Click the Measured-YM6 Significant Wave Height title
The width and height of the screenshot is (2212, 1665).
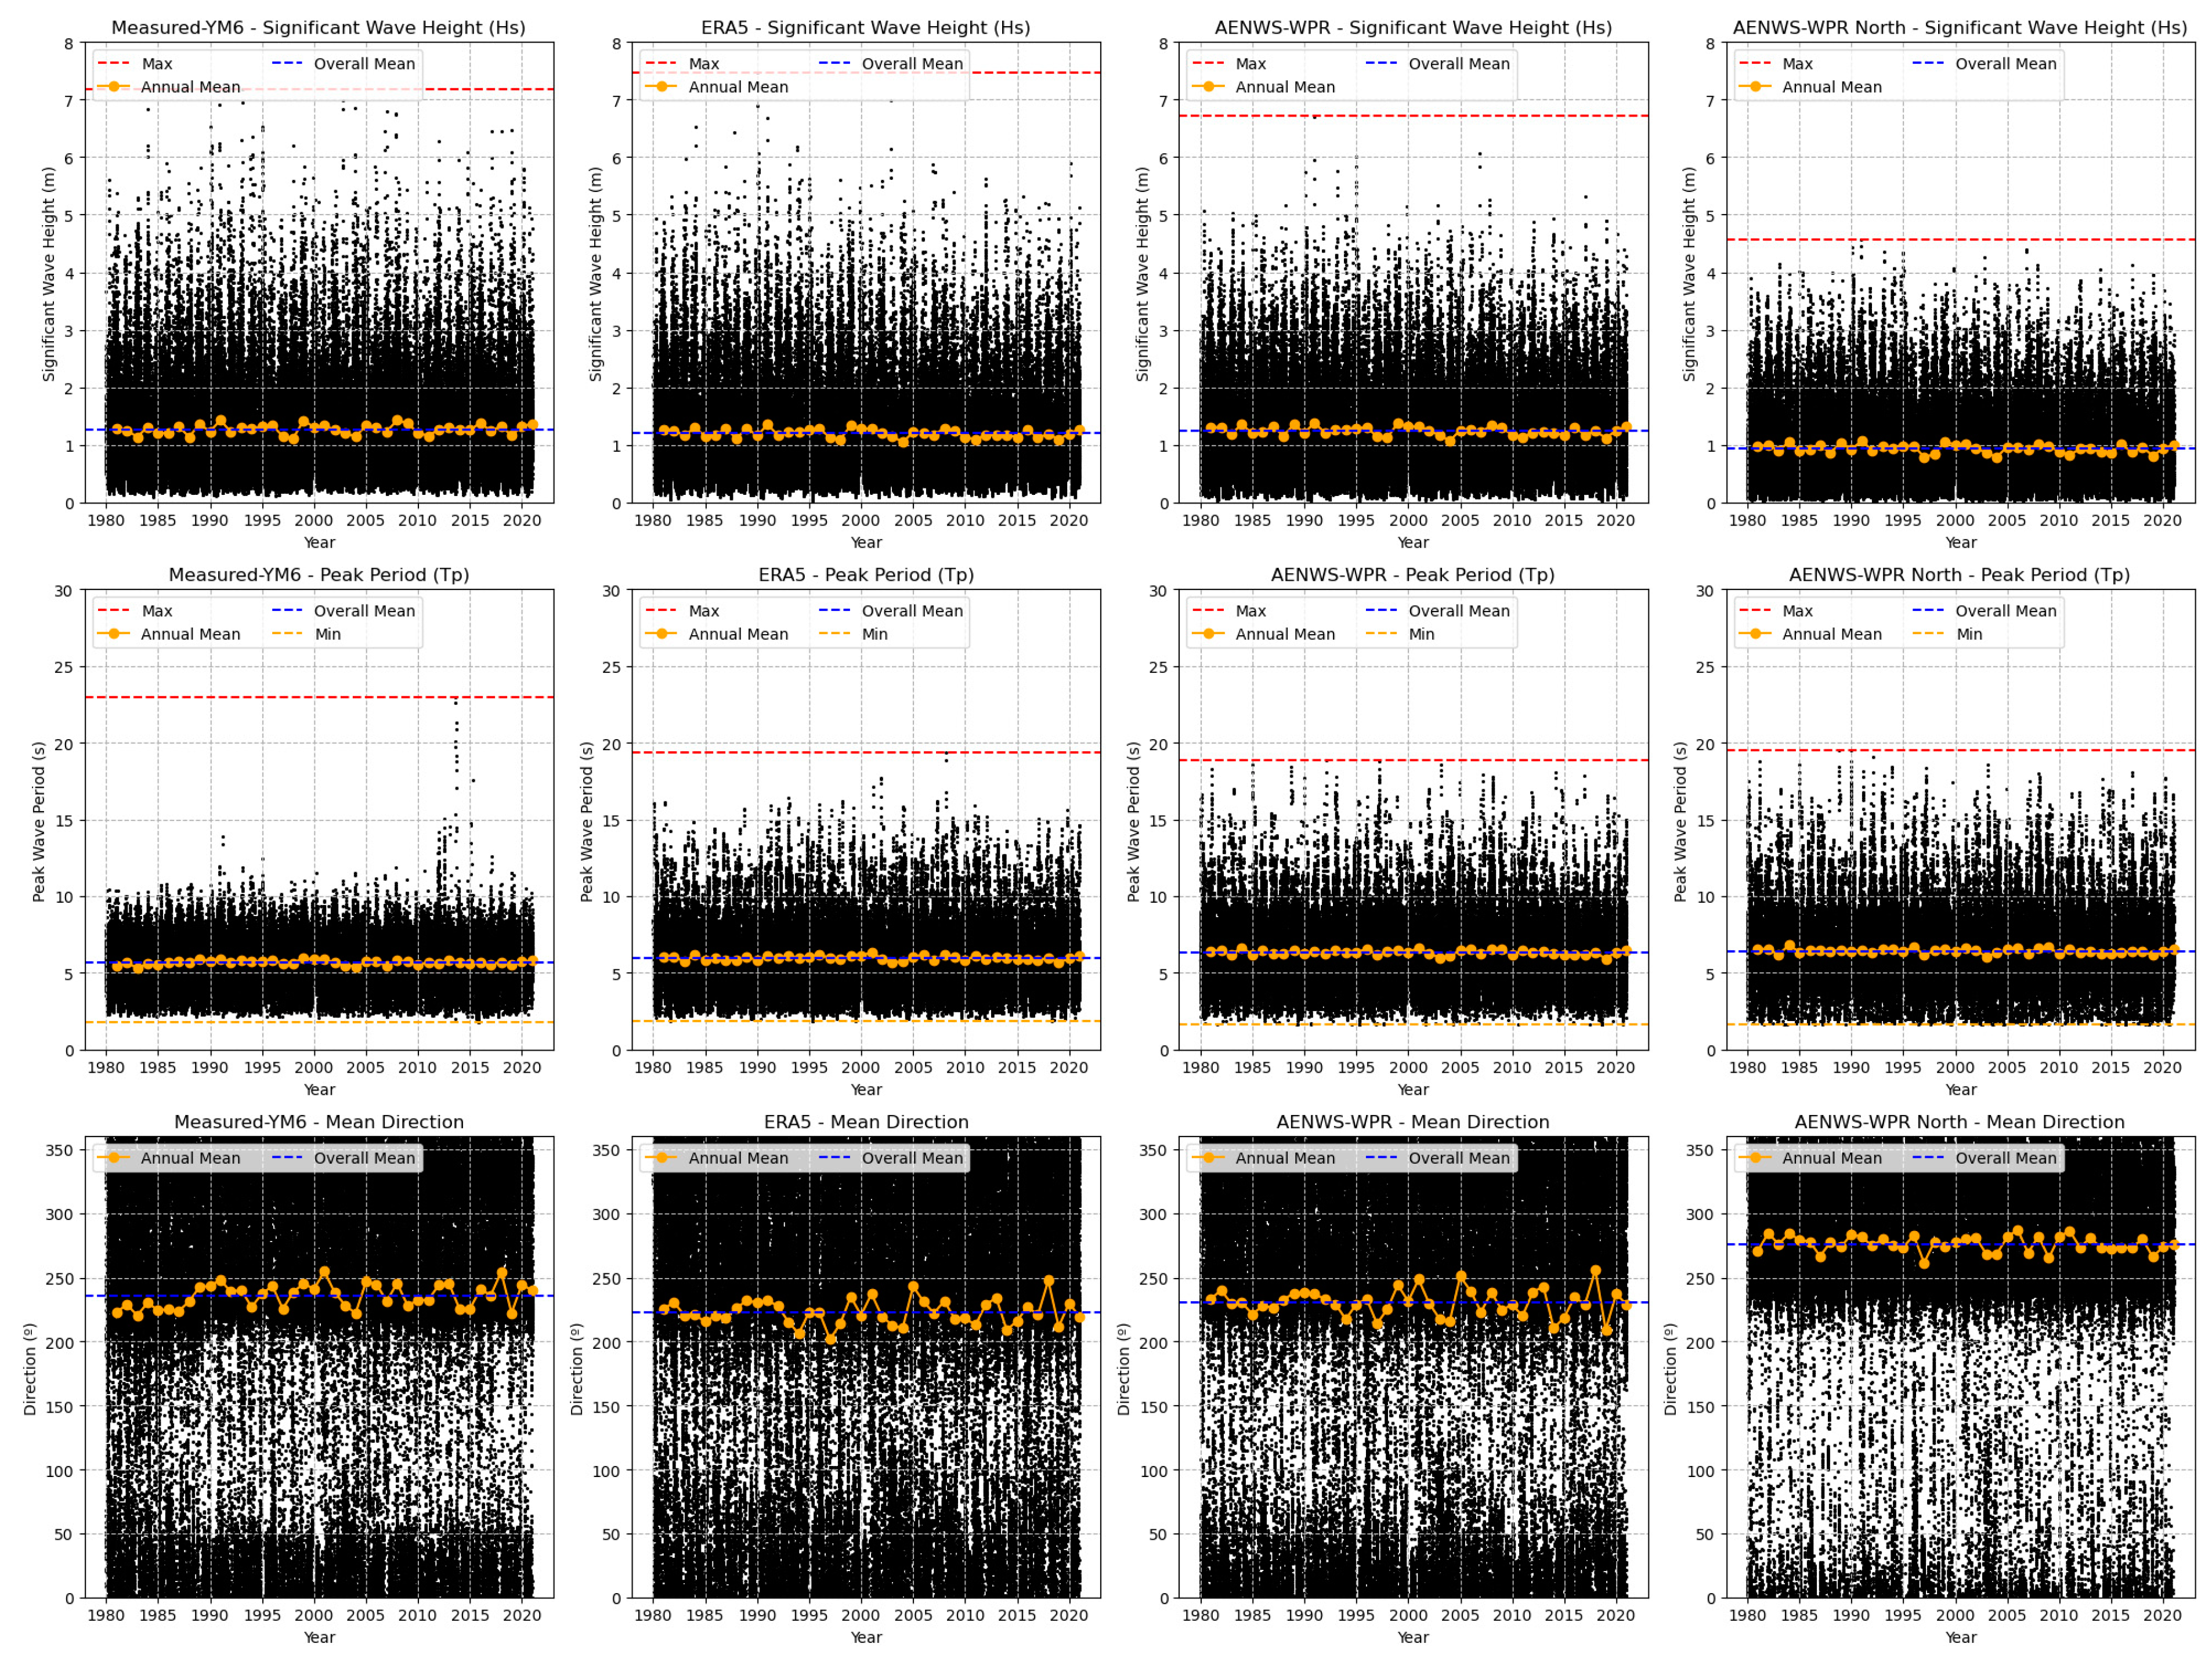click(318, 28)
